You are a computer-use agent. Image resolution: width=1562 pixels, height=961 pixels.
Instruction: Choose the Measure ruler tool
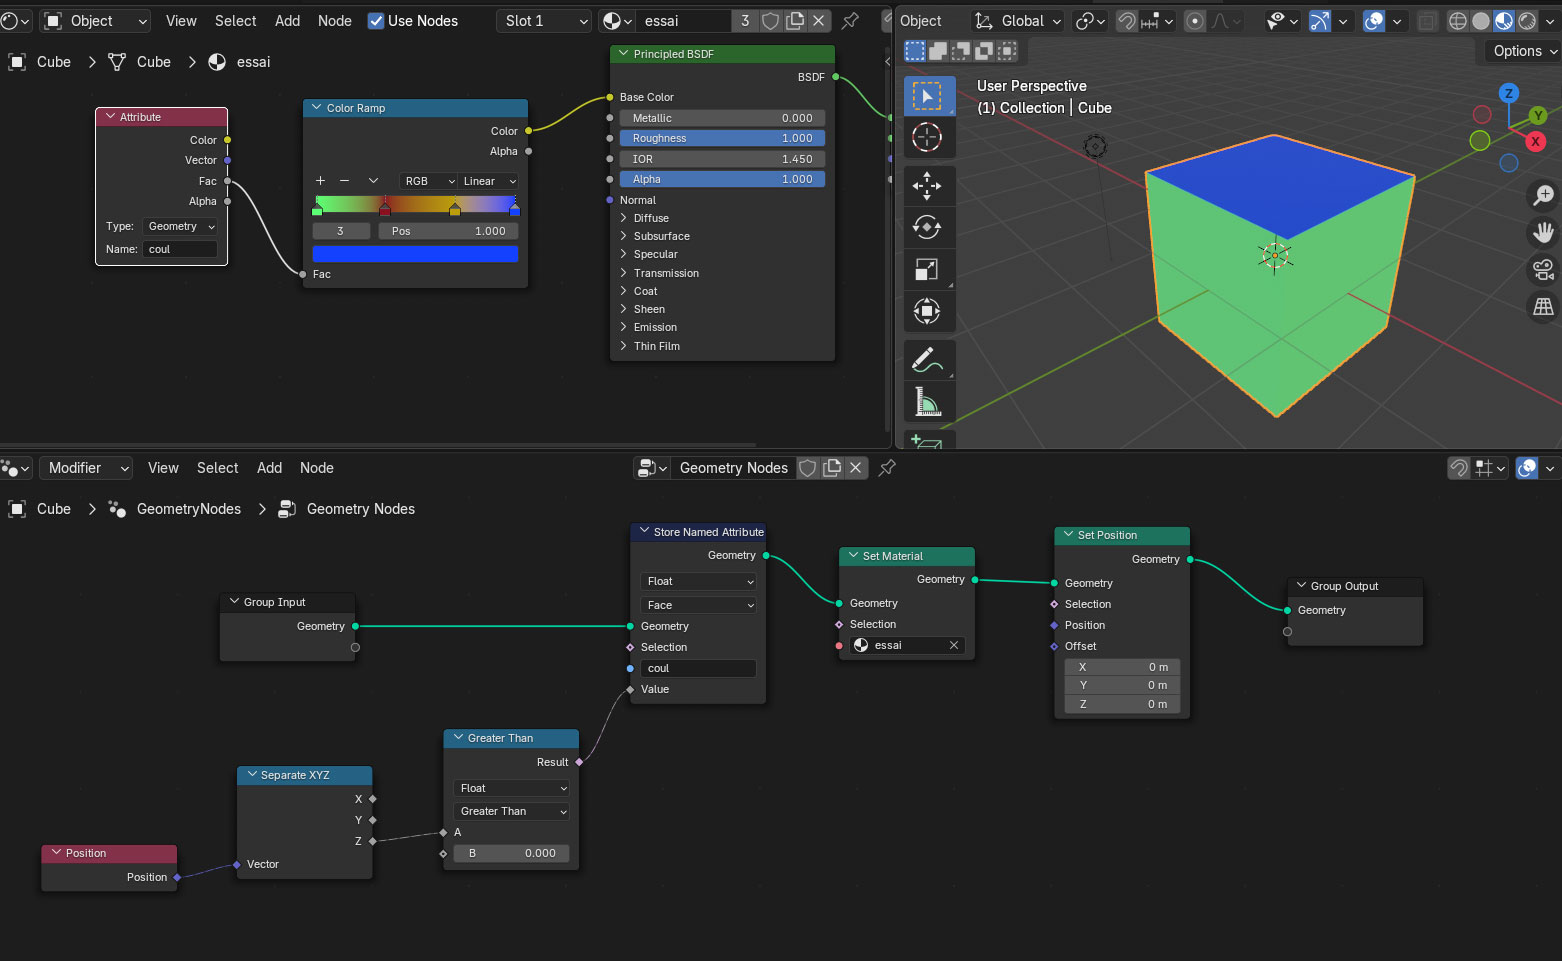point(927,402)
